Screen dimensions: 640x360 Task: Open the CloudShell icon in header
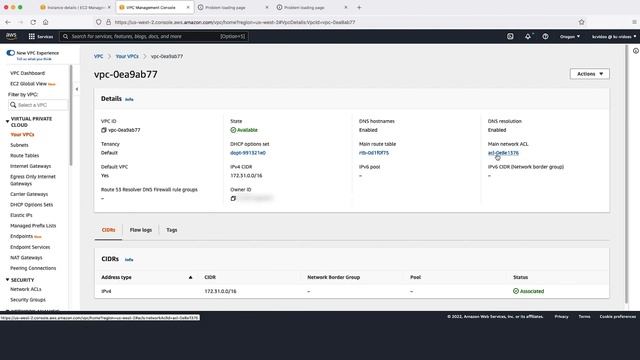point(510,36)
